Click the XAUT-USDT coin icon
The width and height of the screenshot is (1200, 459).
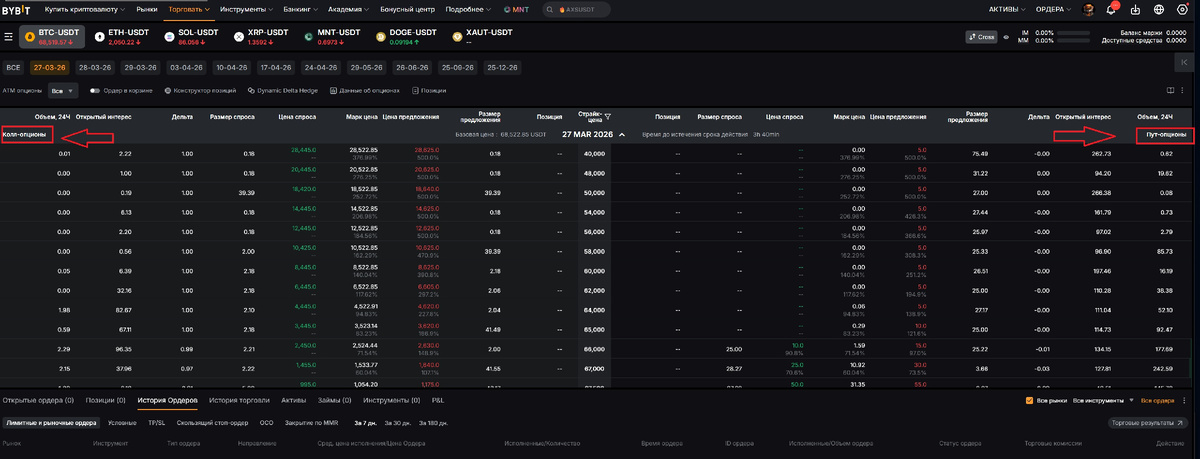pos(457,36)
